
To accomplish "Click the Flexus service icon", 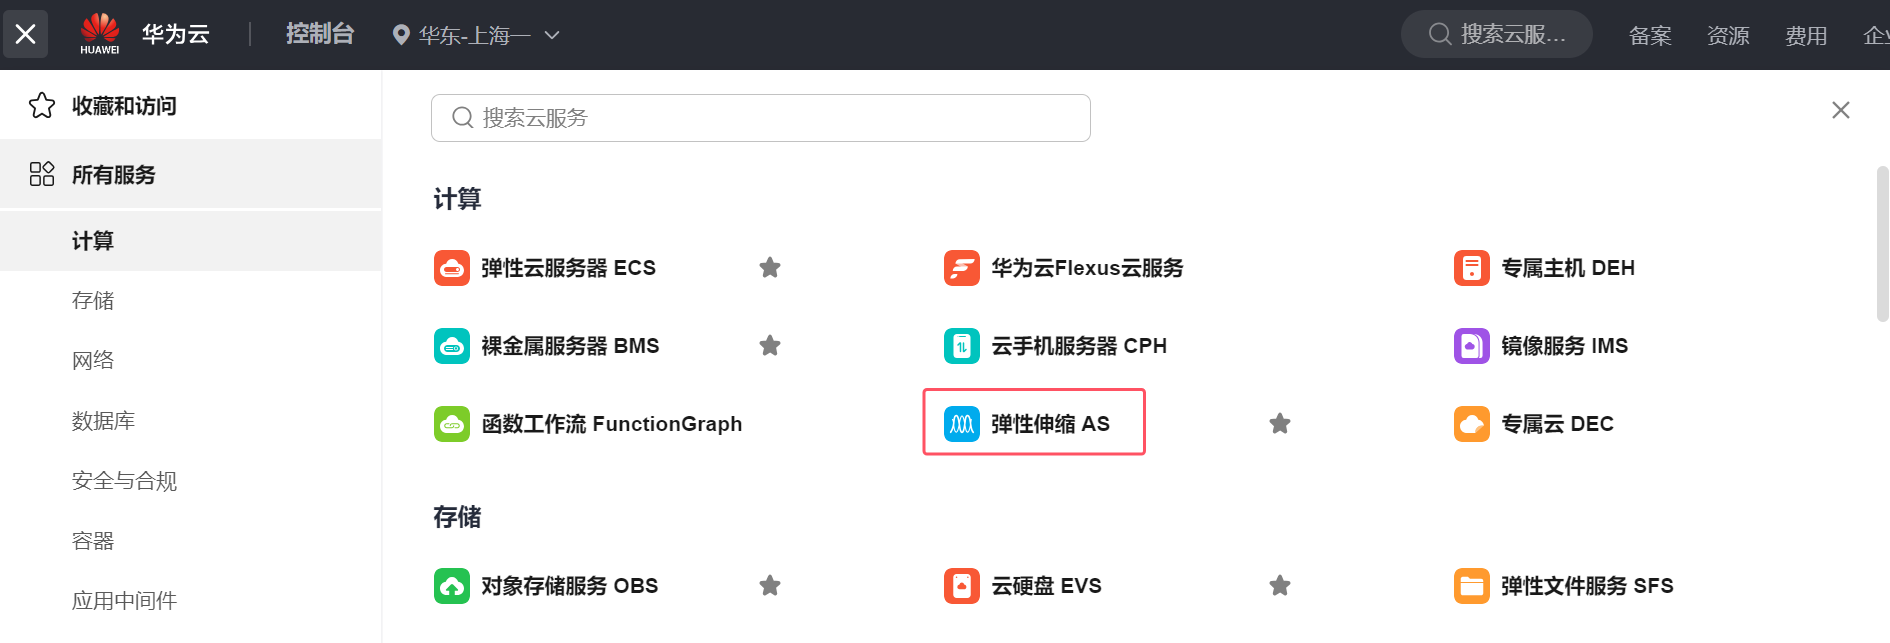I will [962, 268].
